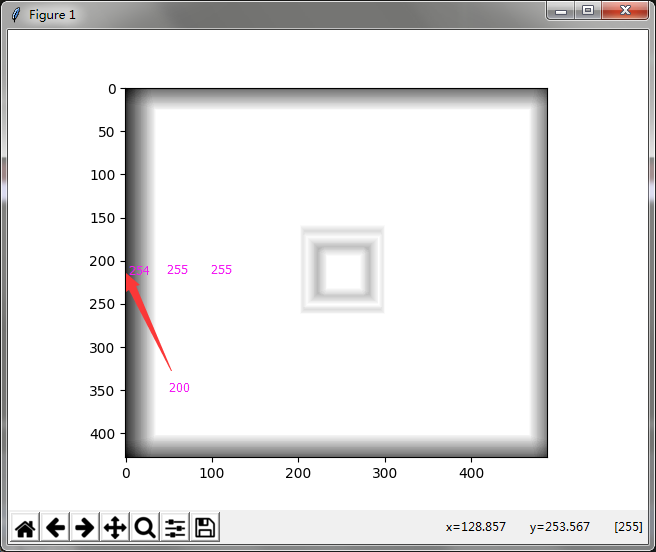656x552 pixels.
Task: Reset view with the Home icon
Action: (25, 527)
